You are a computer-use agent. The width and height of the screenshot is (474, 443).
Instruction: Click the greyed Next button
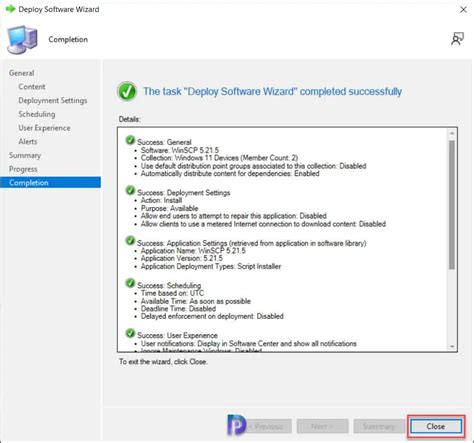(322, 426)
